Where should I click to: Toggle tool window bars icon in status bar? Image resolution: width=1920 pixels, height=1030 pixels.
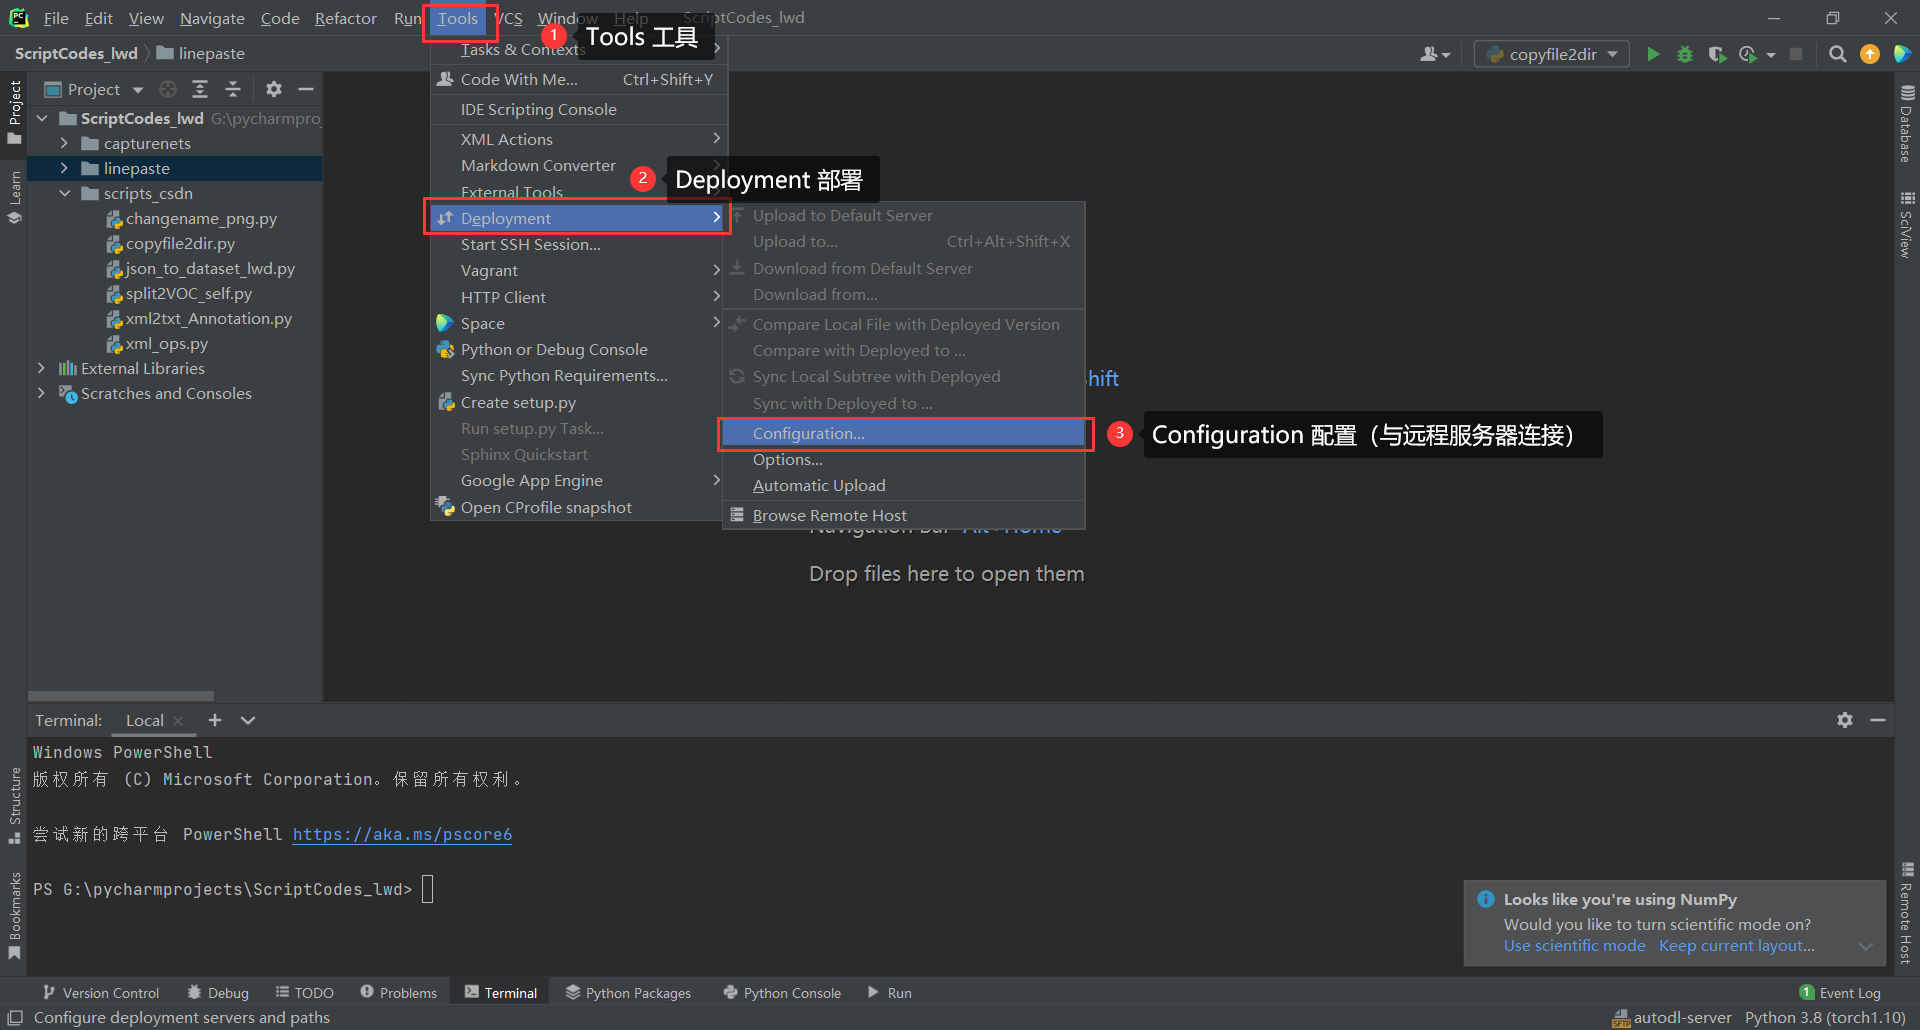click(x=15, y=1018)
